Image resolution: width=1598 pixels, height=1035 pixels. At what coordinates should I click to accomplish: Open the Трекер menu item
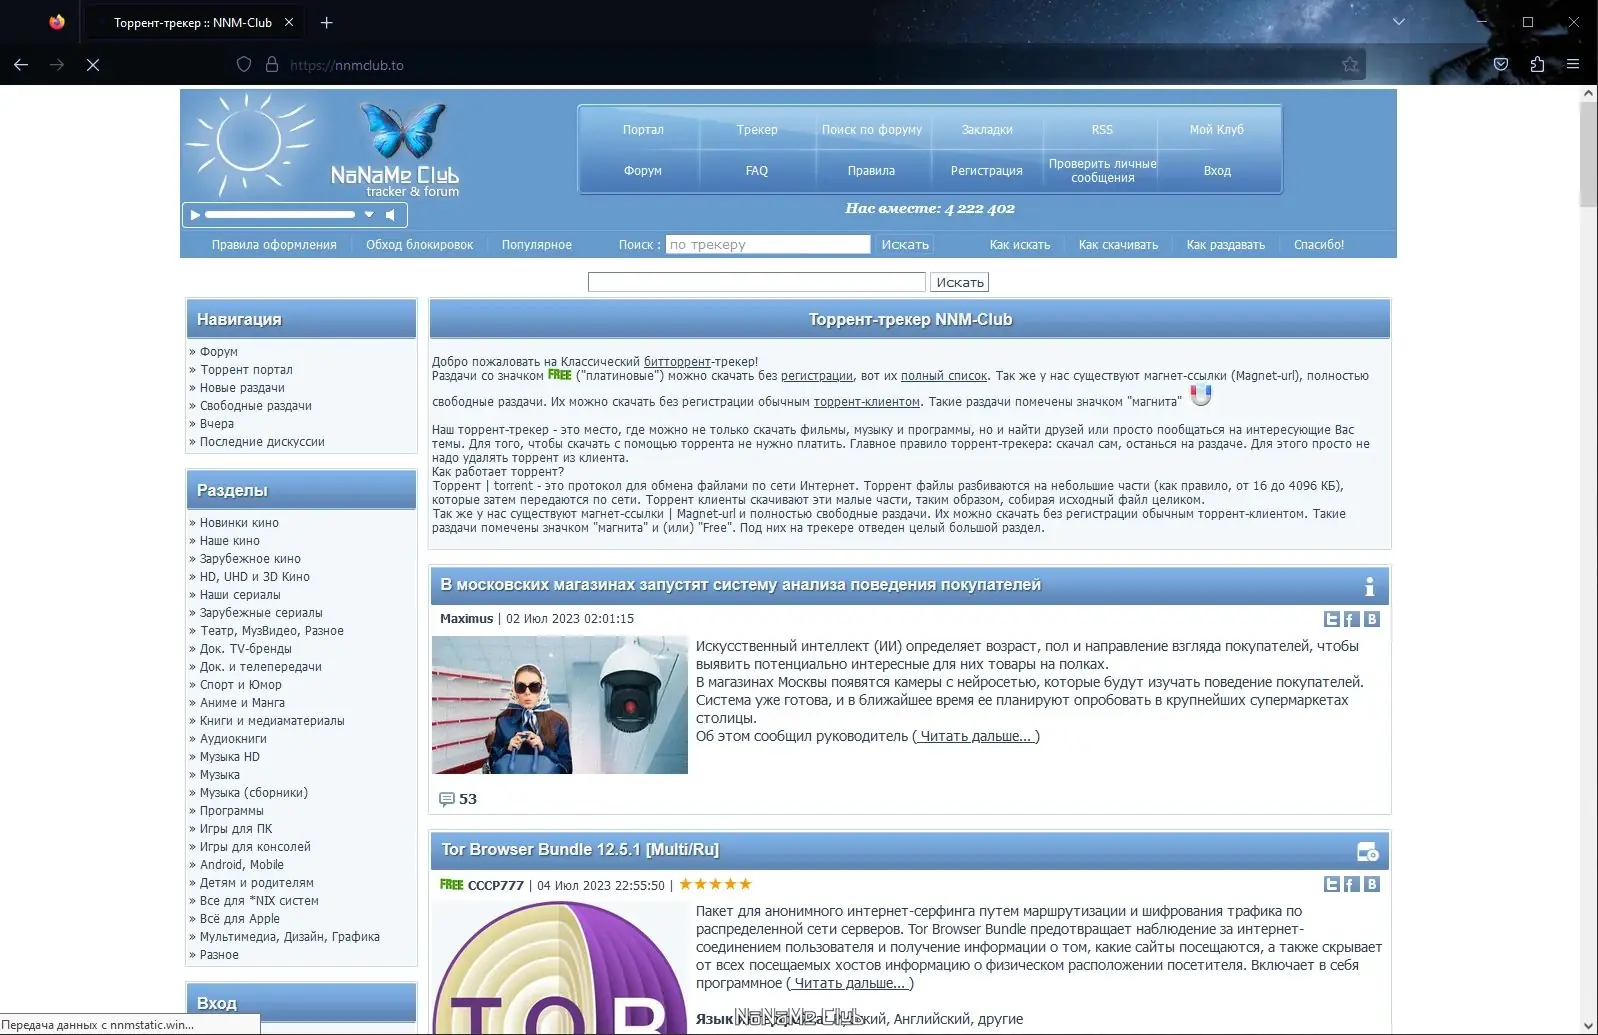click(757, 130)
